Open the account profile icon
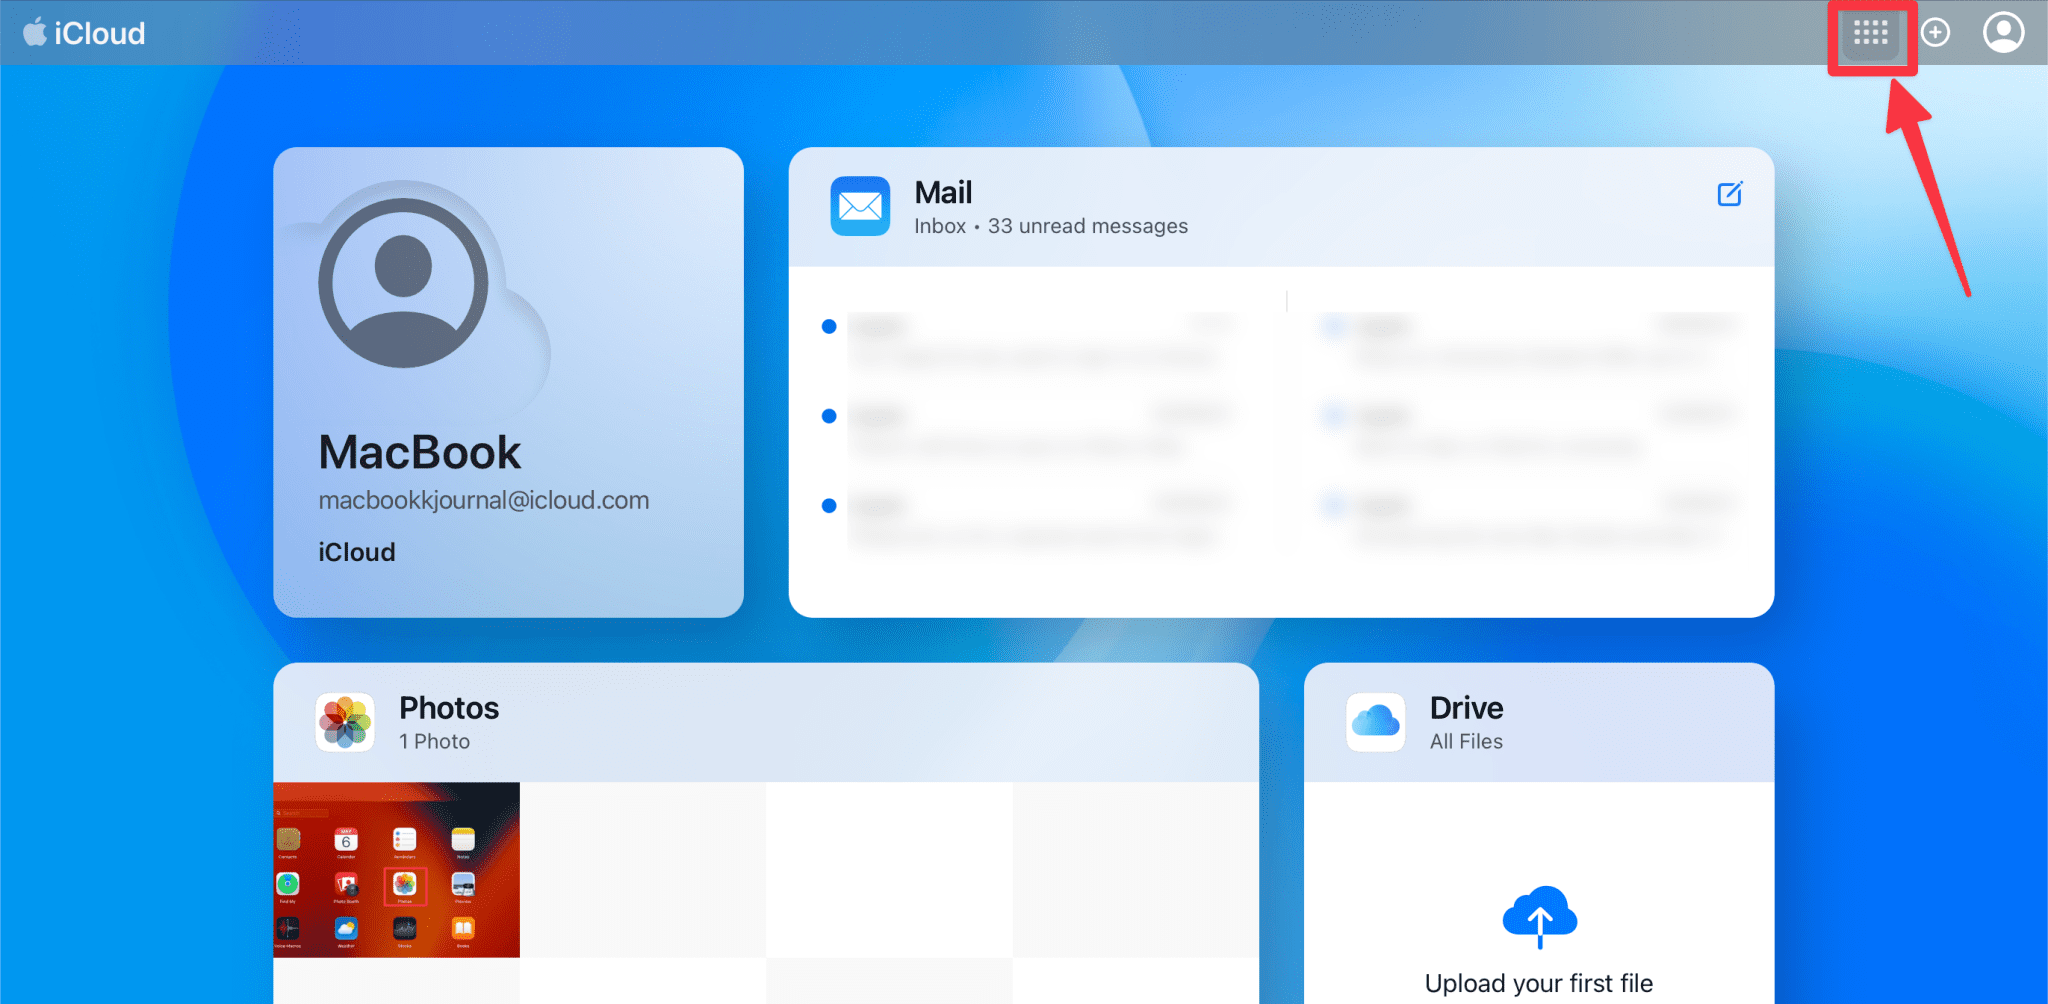Screen dimensions: 2048x1004 [2003, 32]
